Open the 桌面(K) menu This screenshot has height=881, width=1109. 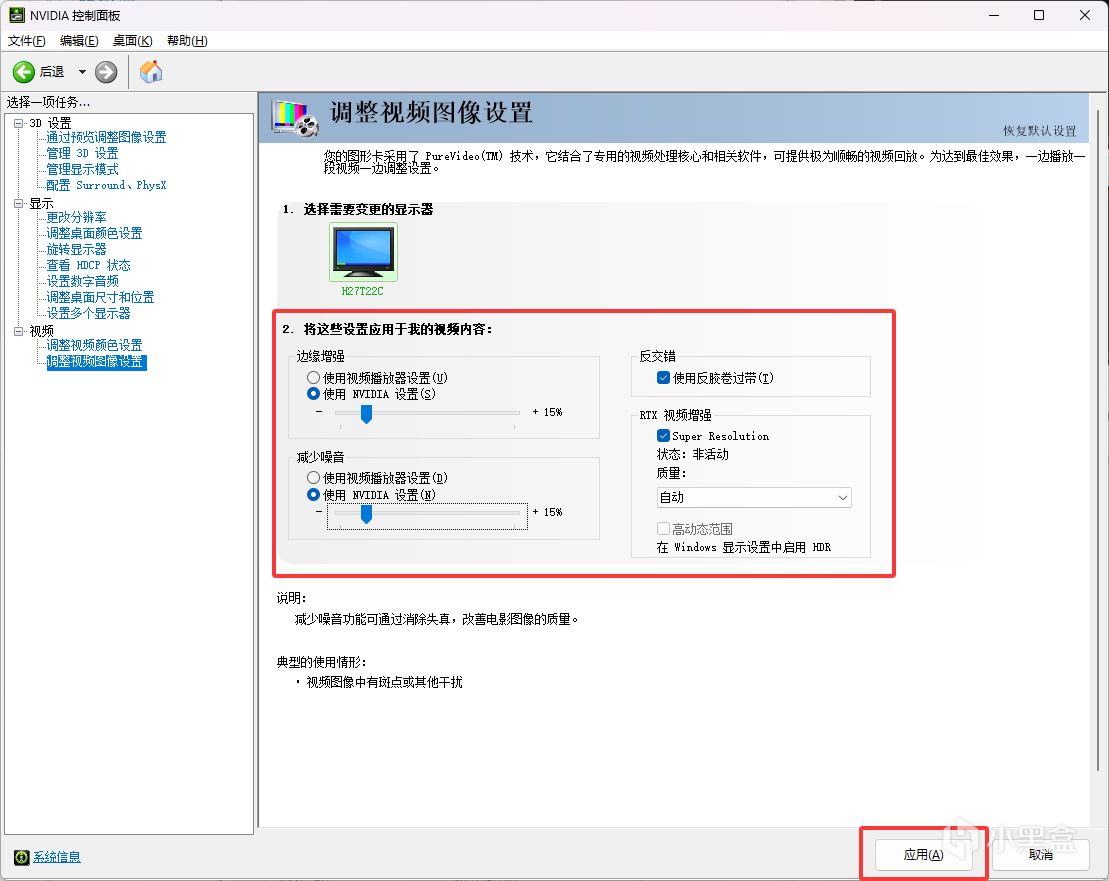(132, 41)
